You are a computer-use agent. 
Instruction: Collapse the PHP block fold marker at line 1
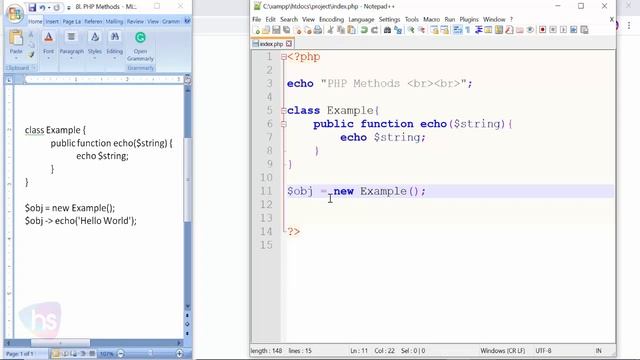coord(284,57)
